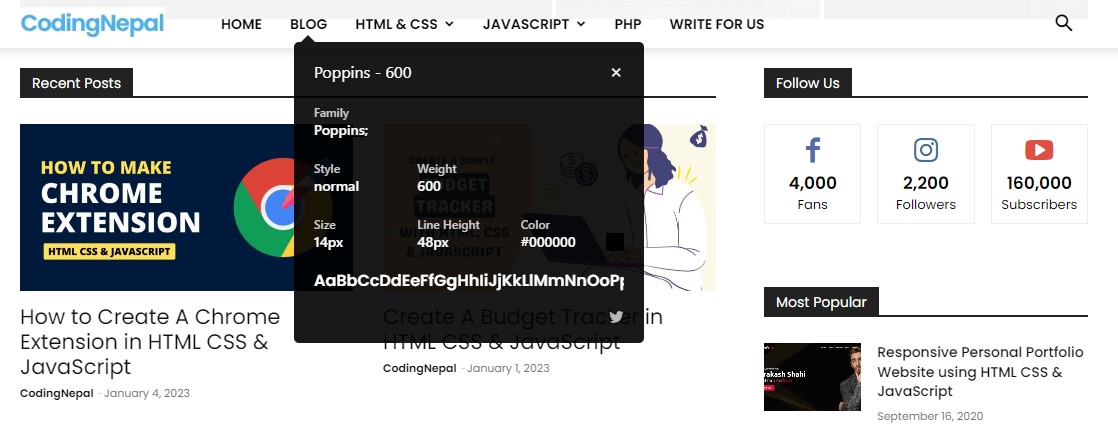This screenshot has width=1118, height=428.
Task: Open Personal Portfolio post thumbnail
Action: 812,377
